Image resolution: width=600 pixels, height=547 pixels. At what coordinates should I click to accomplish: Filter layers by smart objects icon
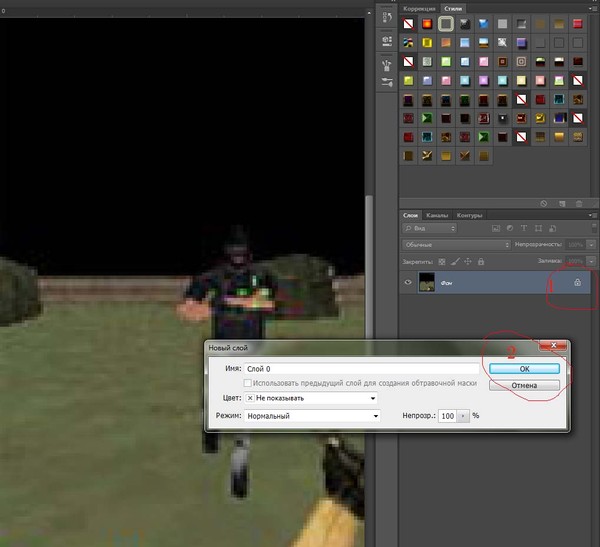pos(552,229)
